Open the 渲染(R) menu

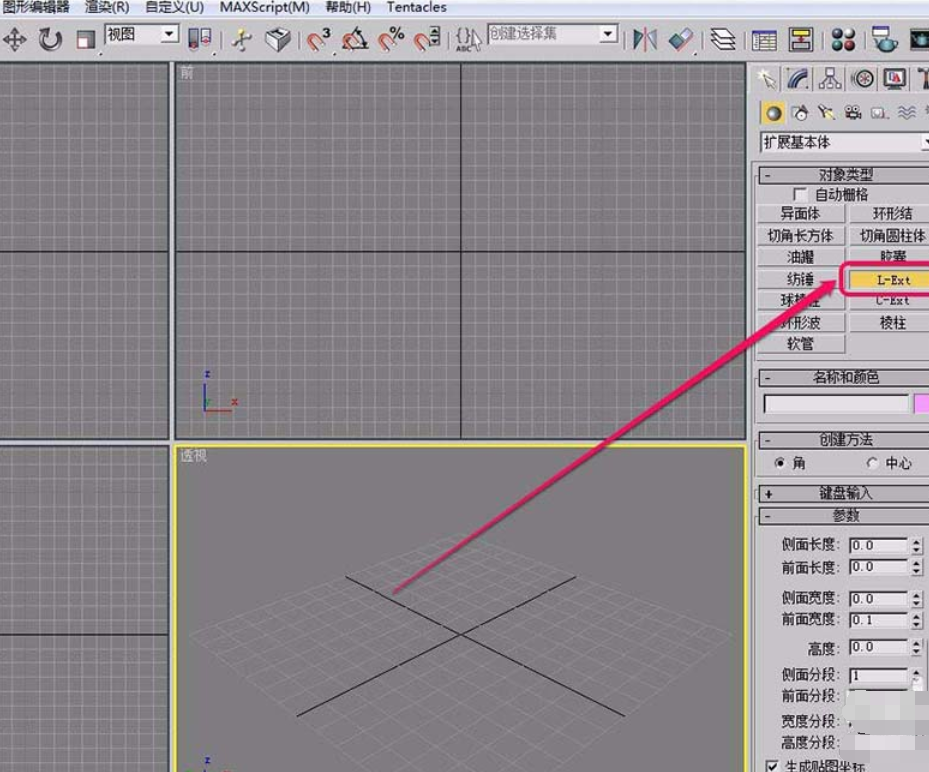[107, 7]
